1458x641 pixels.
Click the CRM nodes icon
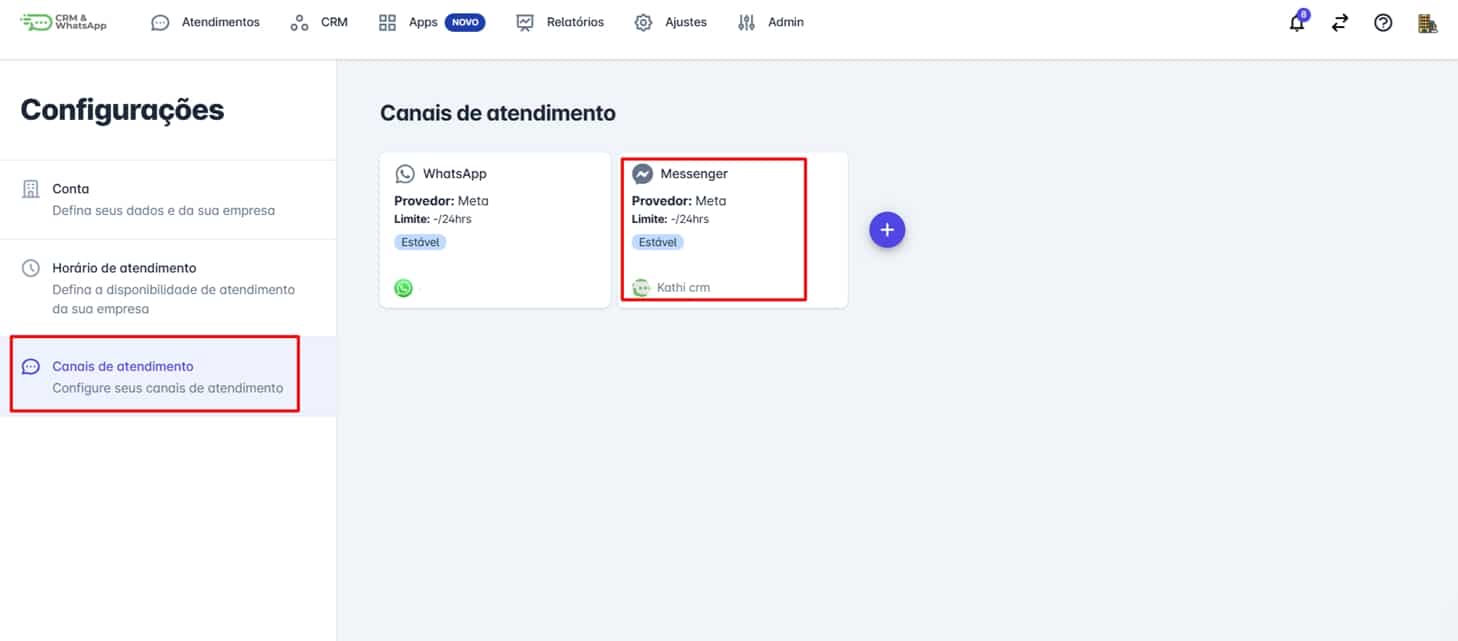[x=299, y=22]
